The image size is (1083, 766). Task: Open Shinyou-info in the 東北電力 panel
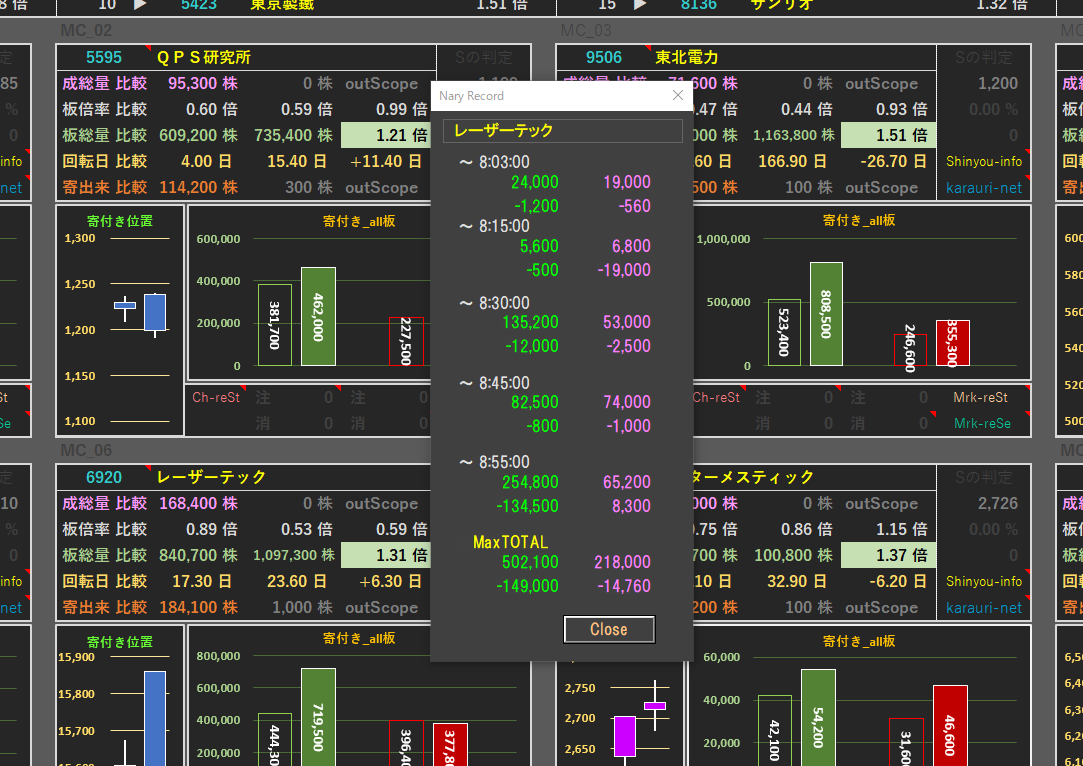[x=983, y=161]
